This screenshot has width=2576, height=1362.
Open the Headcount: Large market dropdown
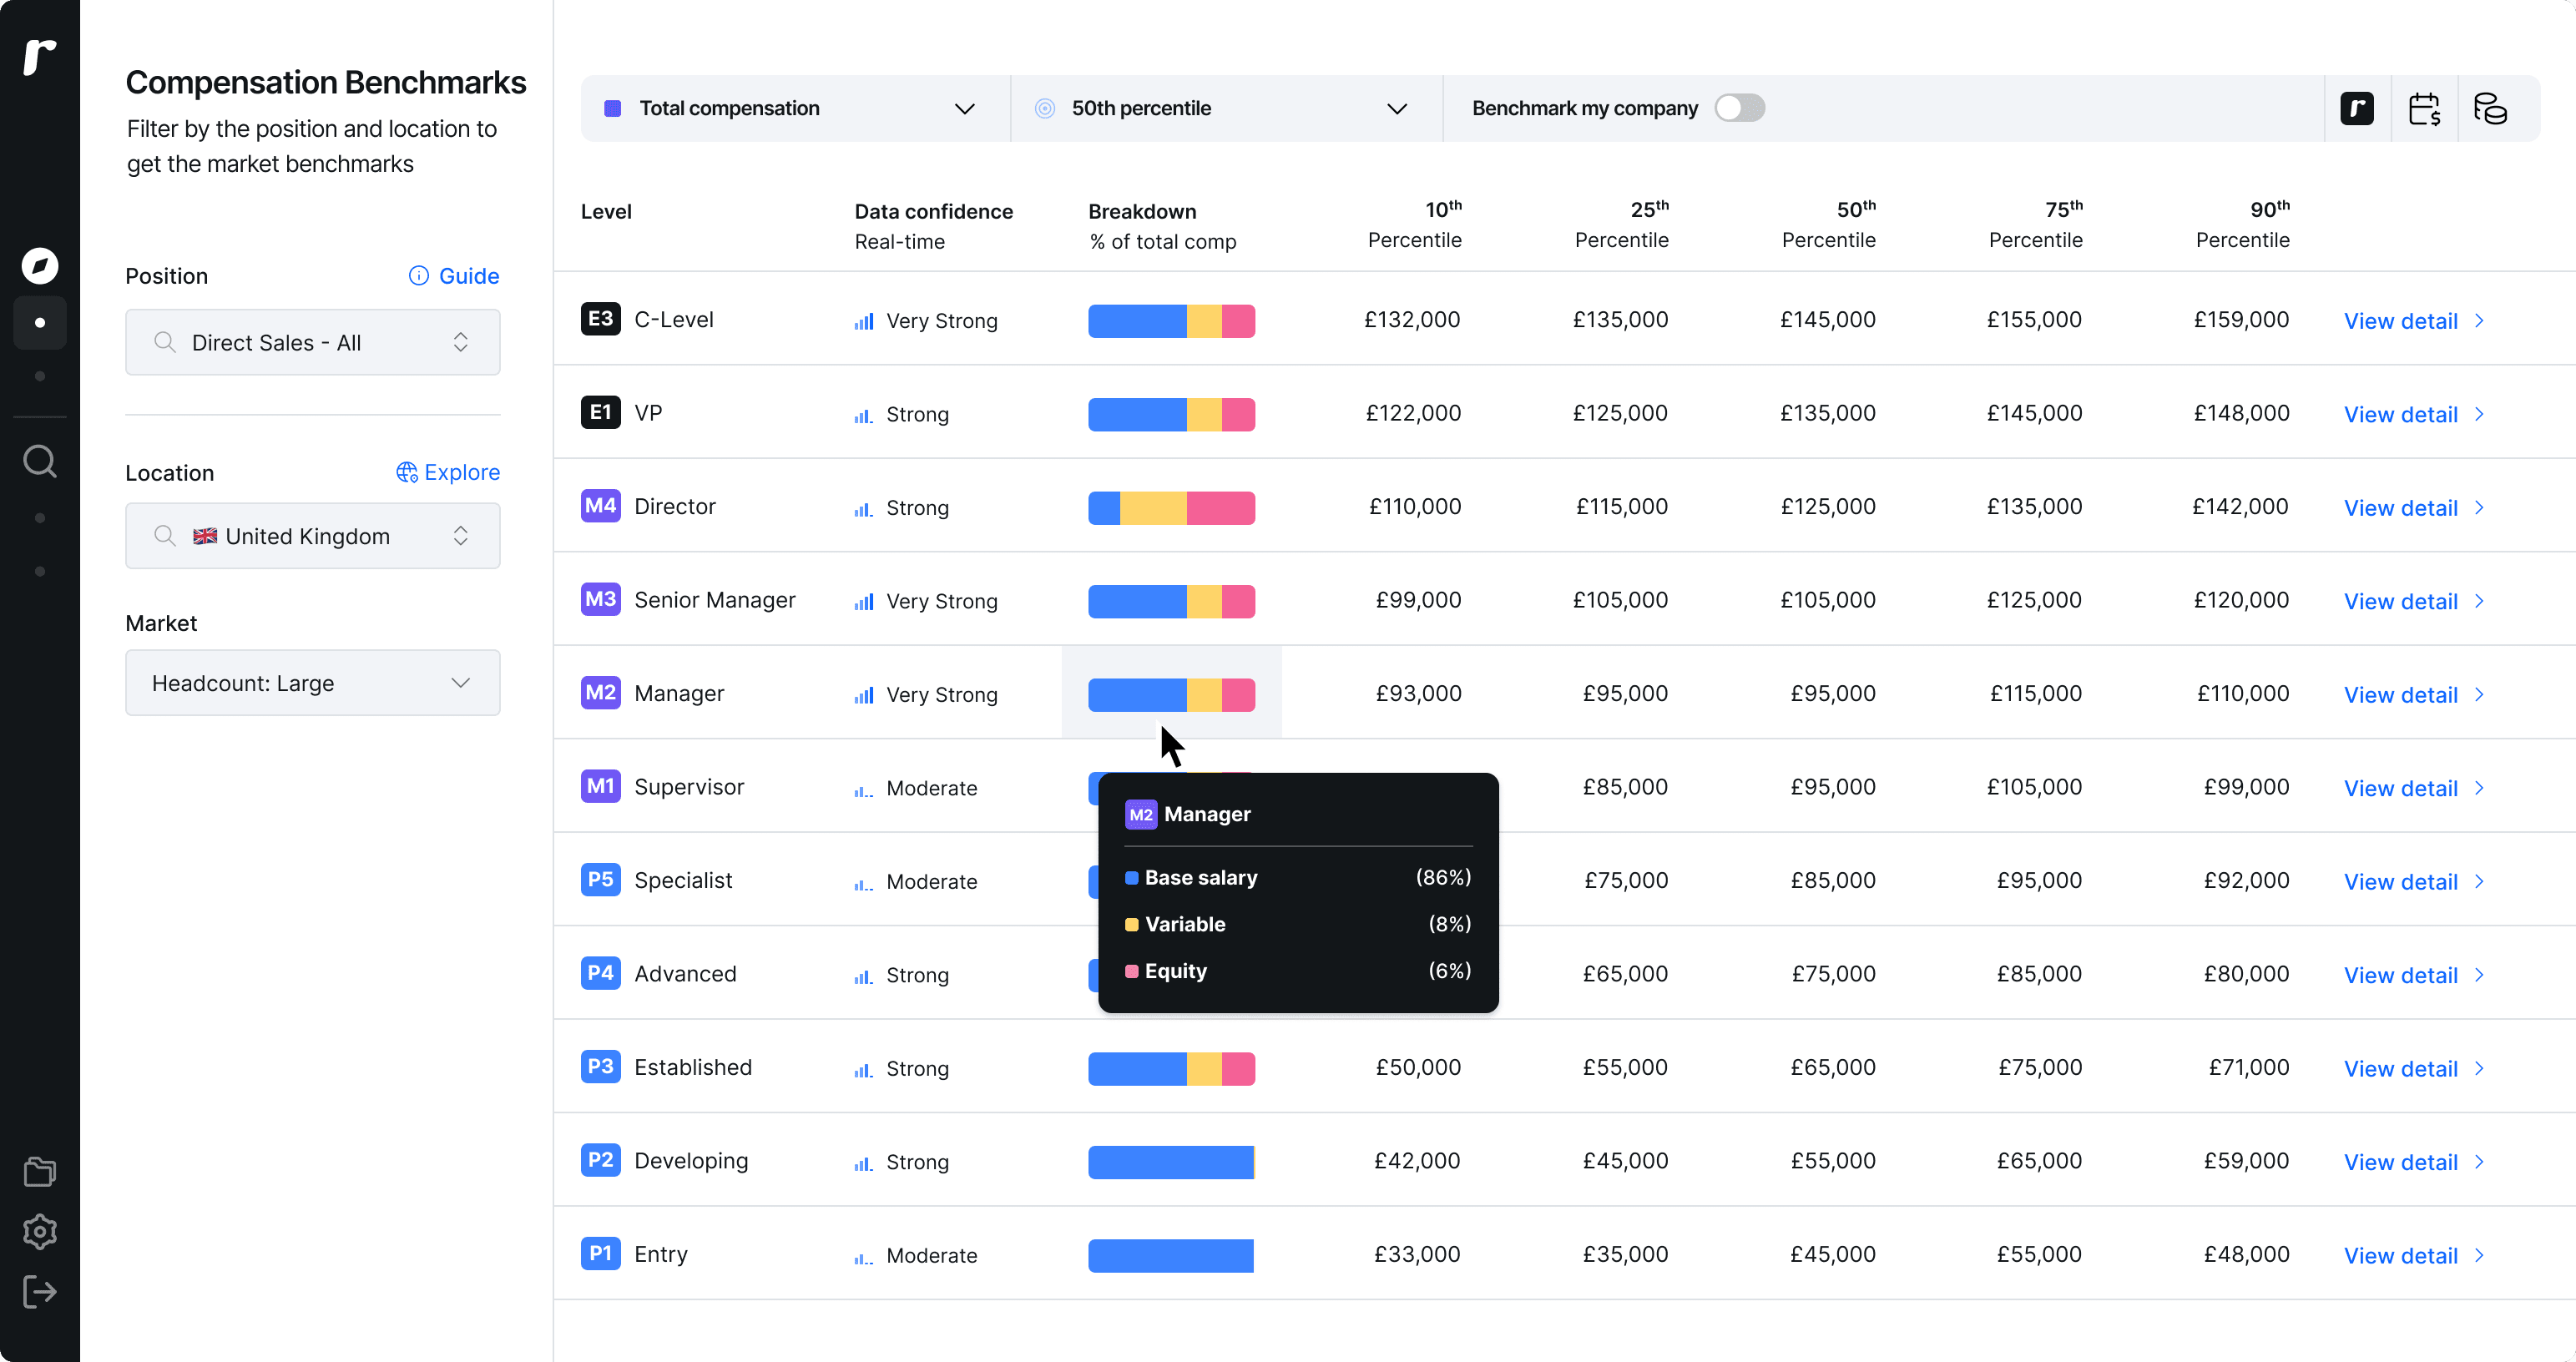312,683
